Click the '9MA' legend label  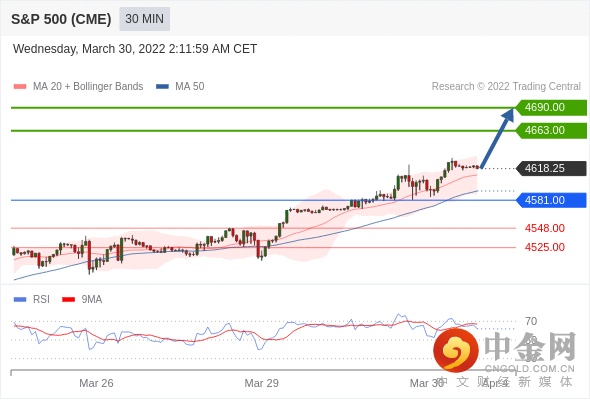pos(92,300)
